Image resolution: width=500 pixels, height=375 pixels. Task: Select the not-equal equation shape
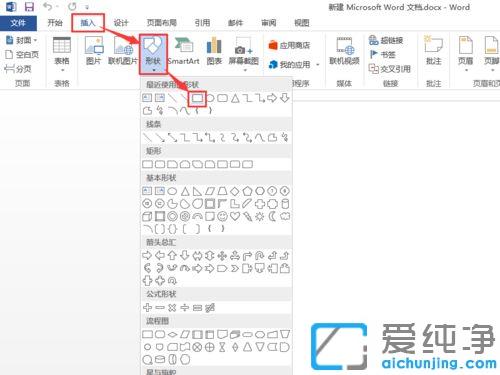(x=210, y=308)
